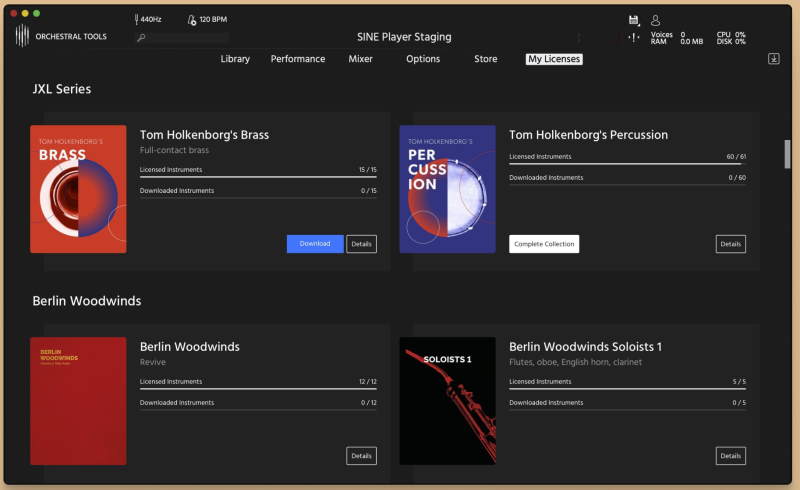Screen dimensions: 800x490
Task: Click the Brass Licensed Instruments progress bar
Action: coord(258,177)
